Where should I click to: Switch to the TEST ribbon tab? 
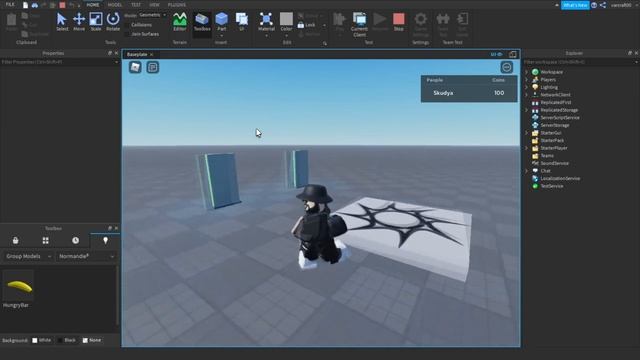[x=136, y=4]
